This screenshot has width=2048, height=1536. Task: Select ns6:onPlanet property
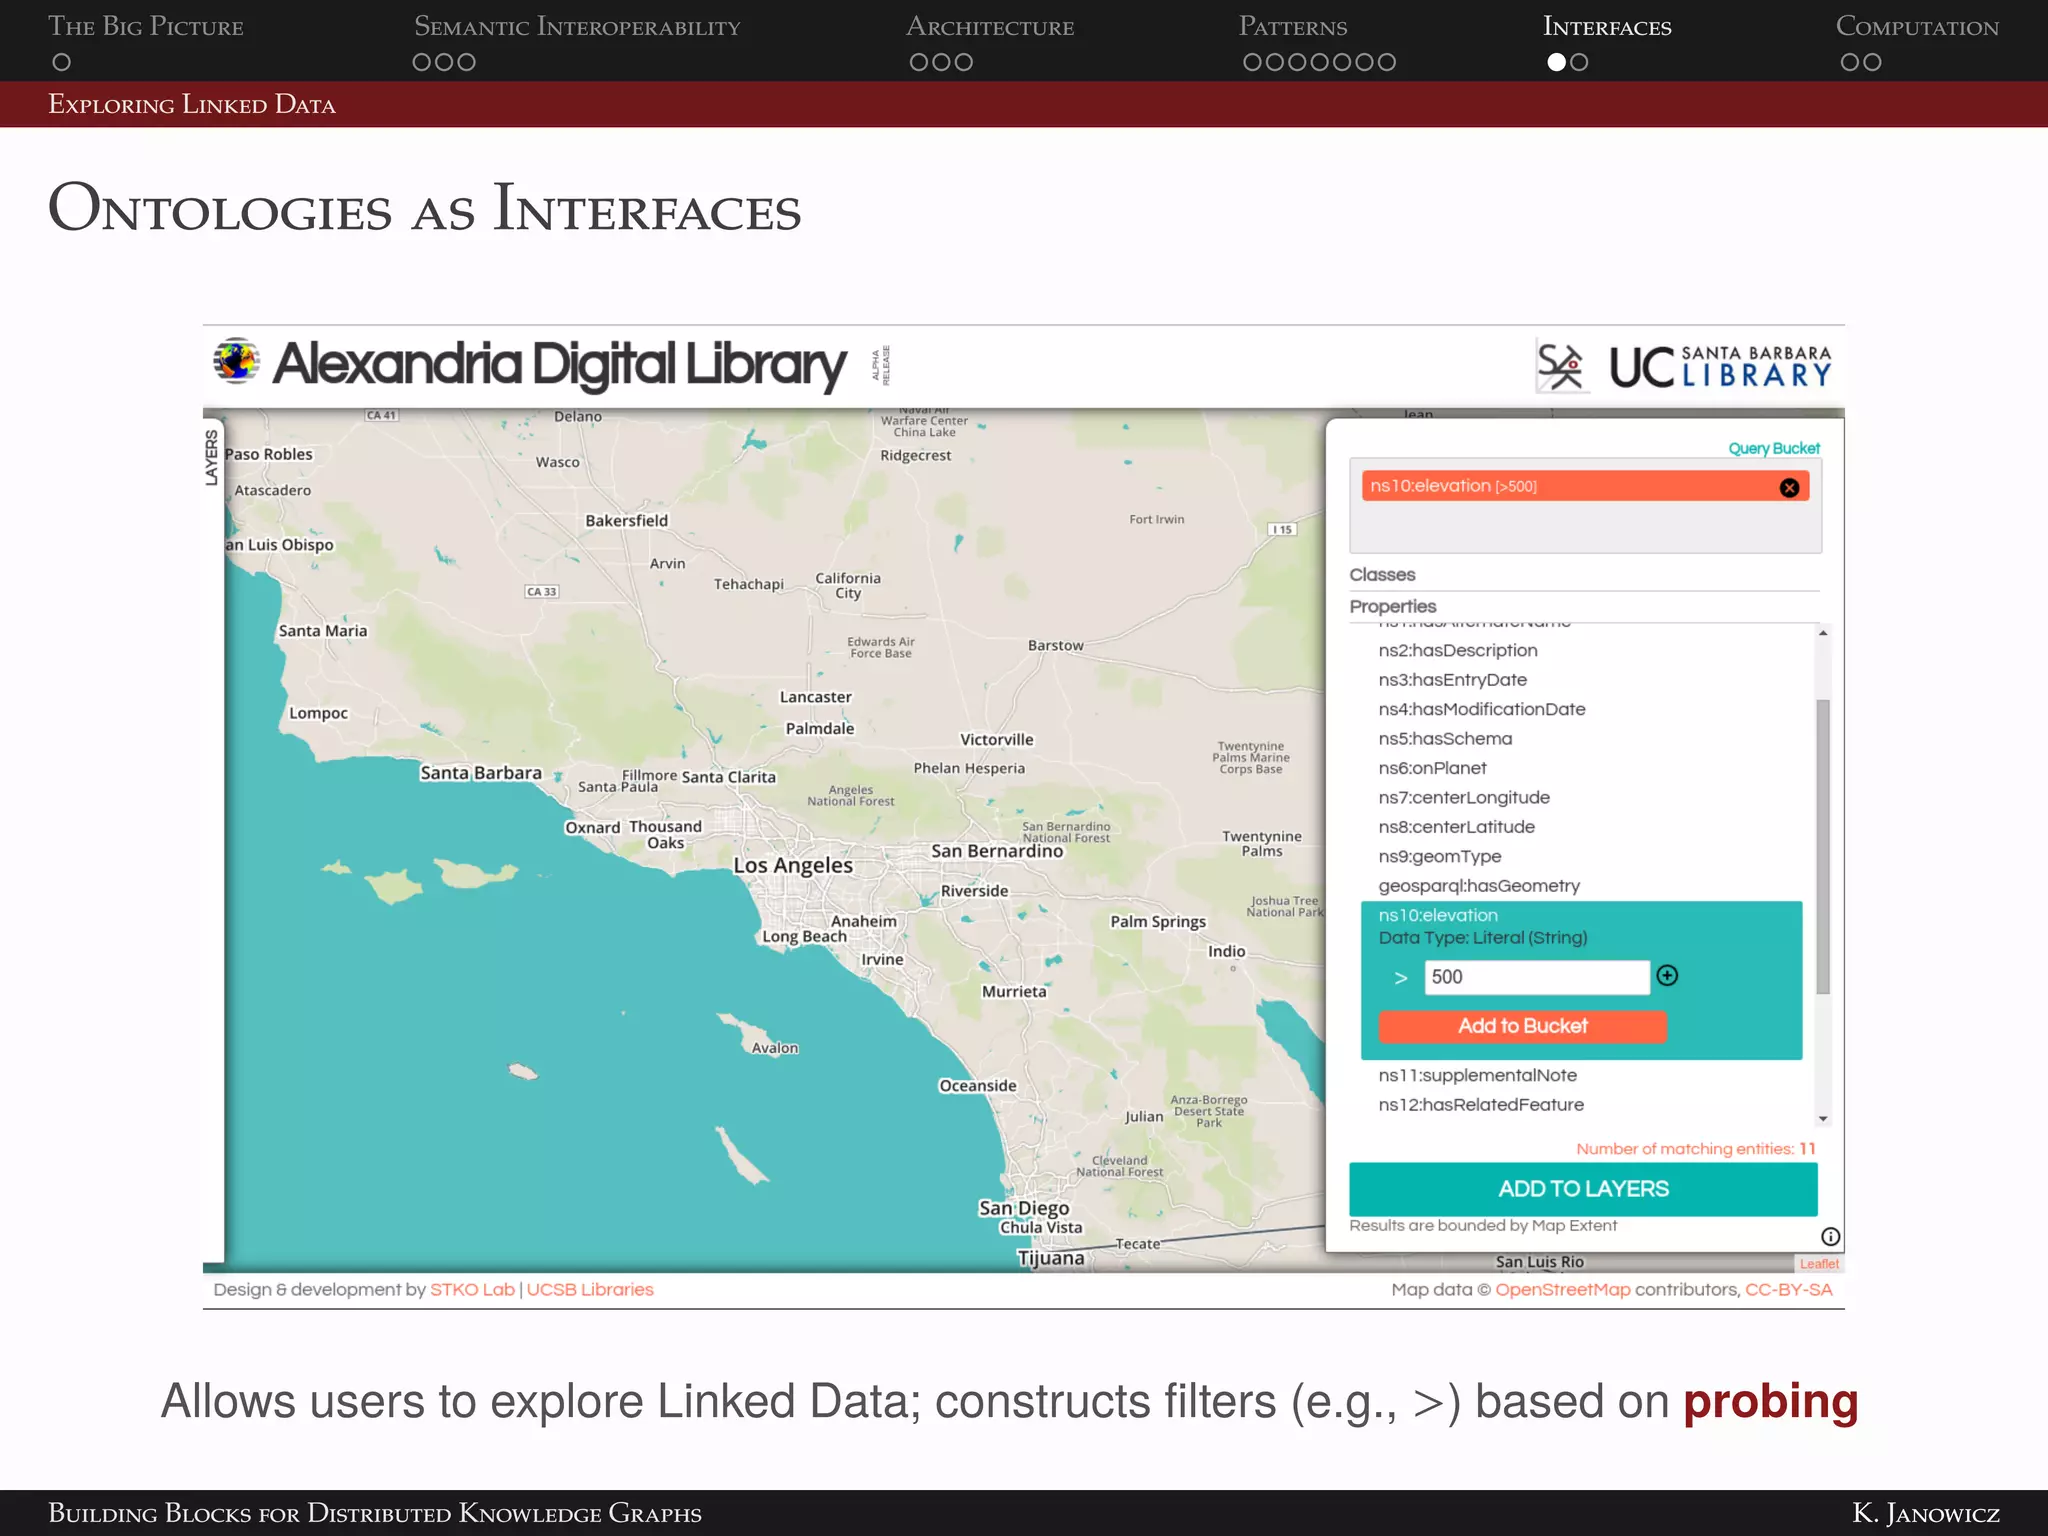point(1432,768)
